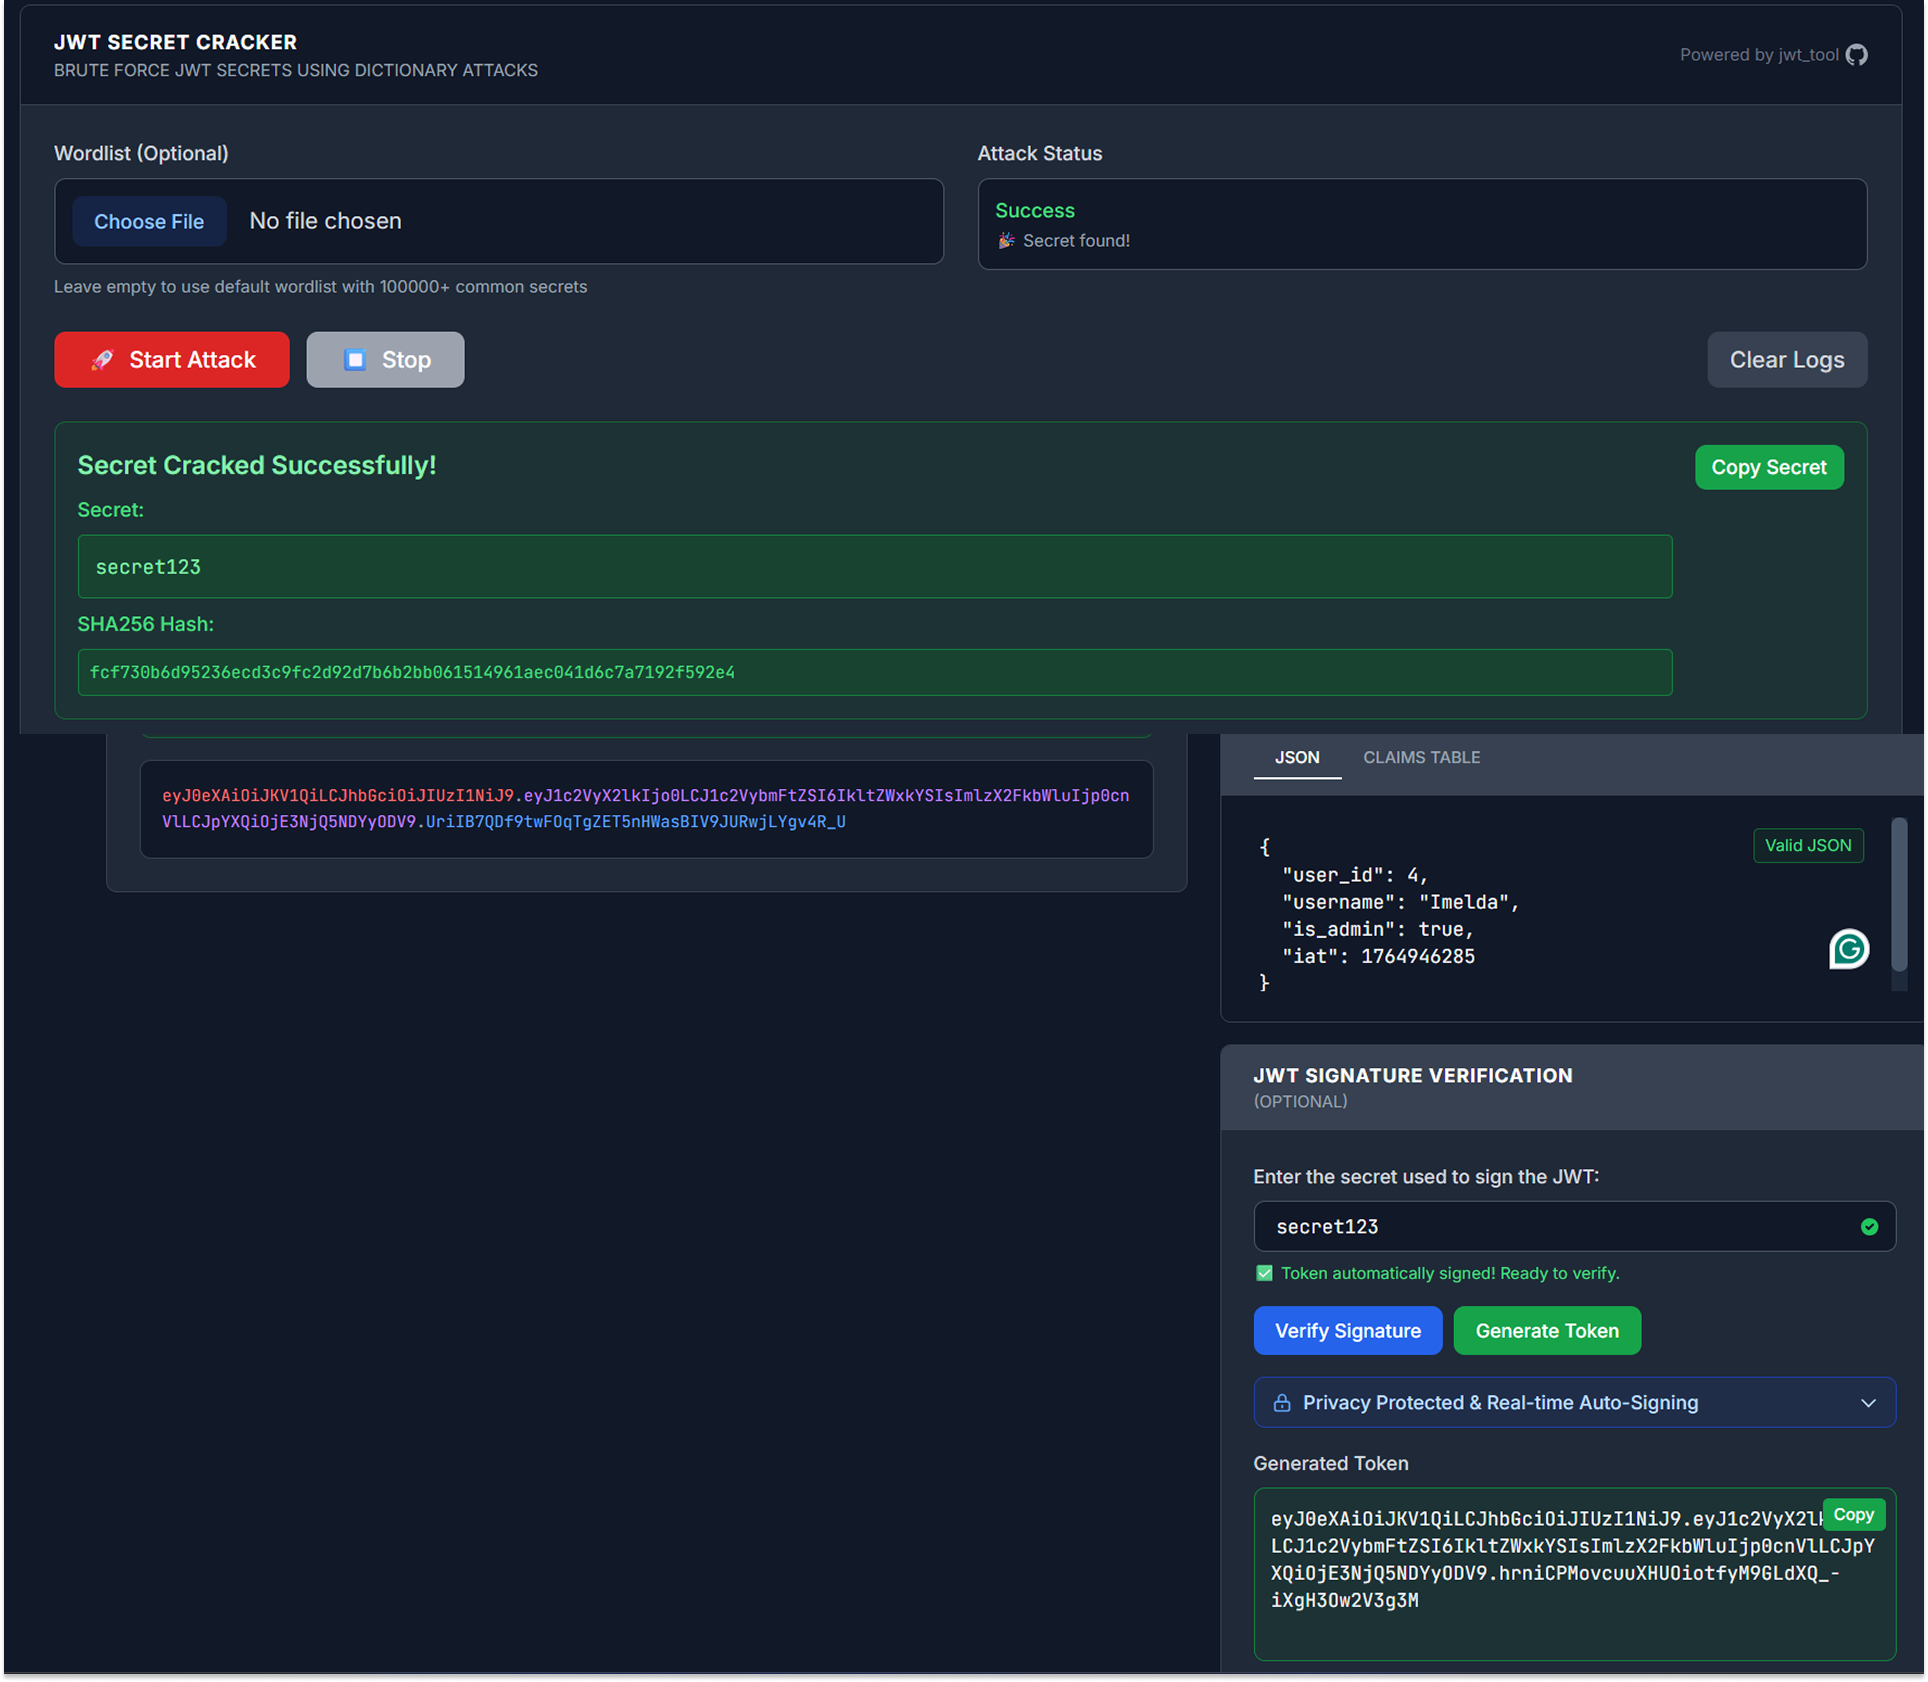The width and height of the screenshot is (1928, 1682).
Task: Choose a wordlist file
Action: click(x=149, y=222)
